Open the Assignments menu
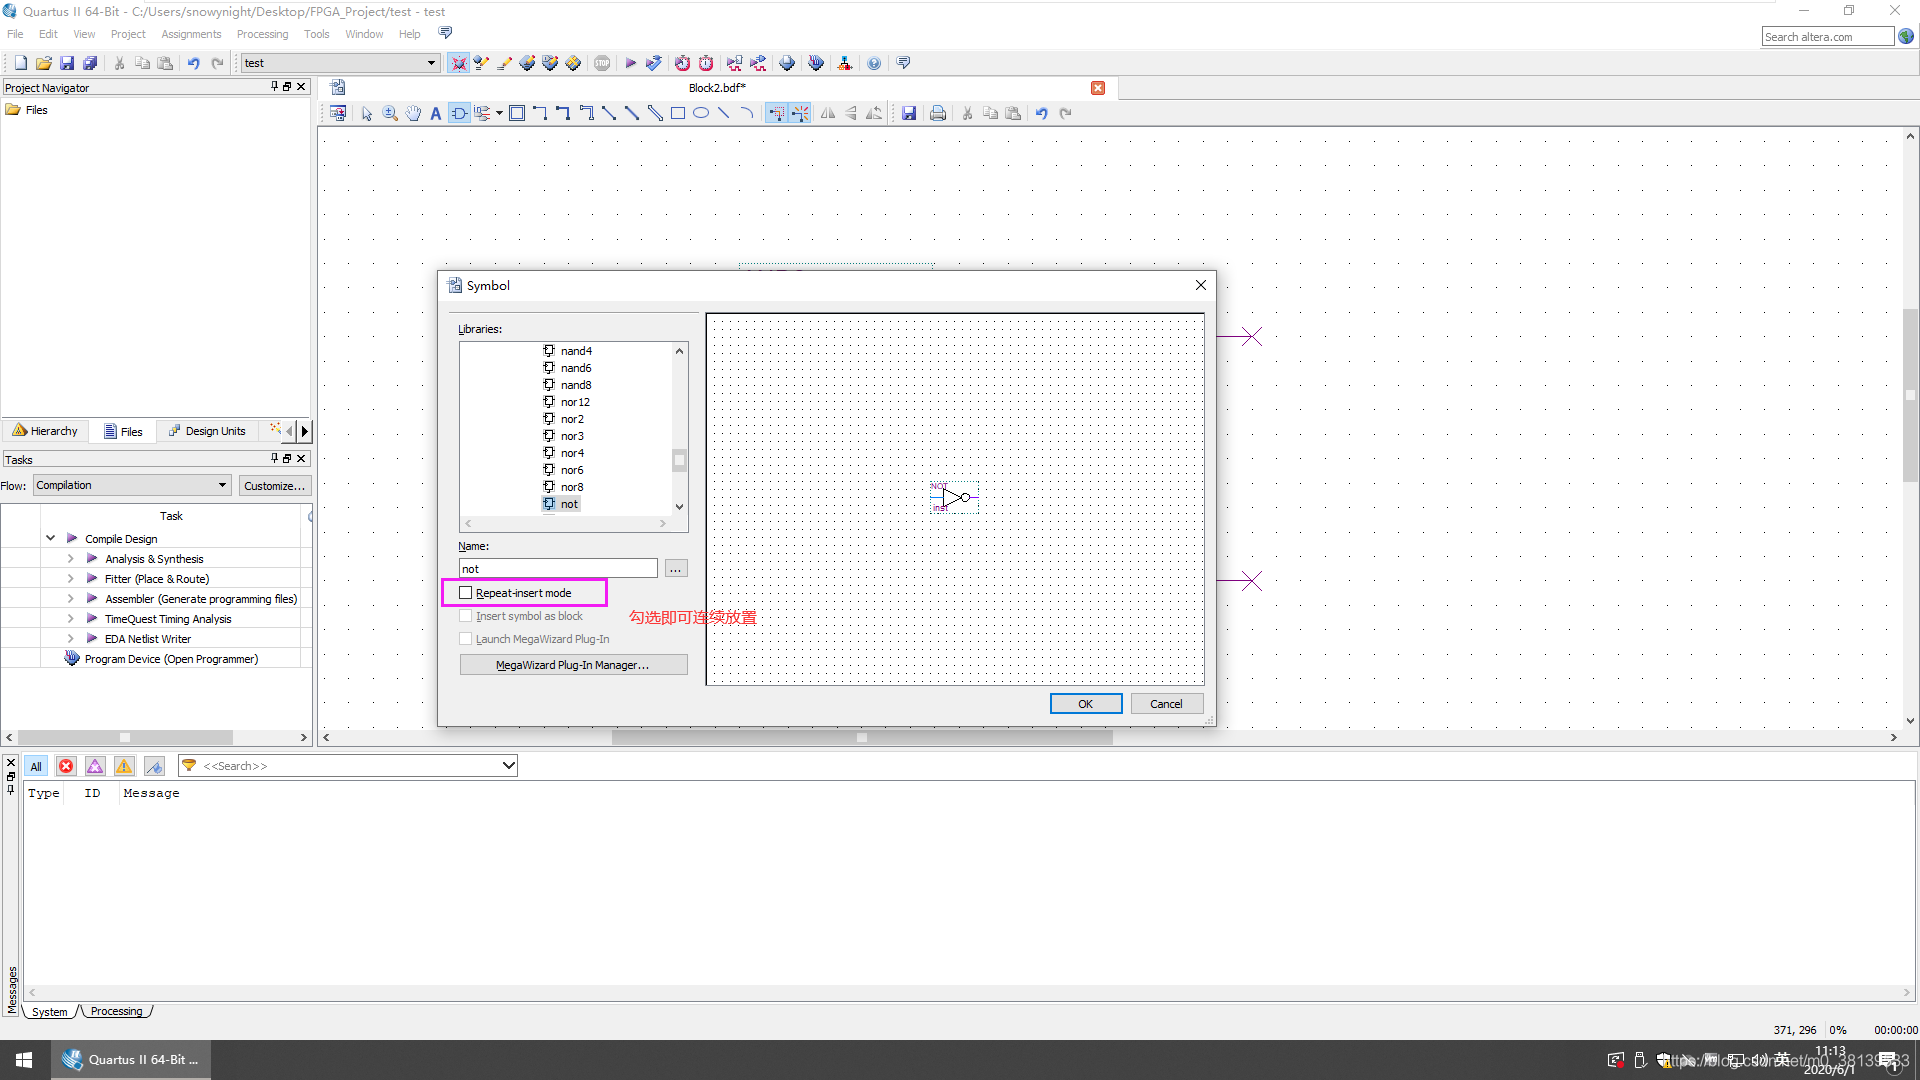This screenshot has width=1920, height=1080. click(x=191, y=34)
